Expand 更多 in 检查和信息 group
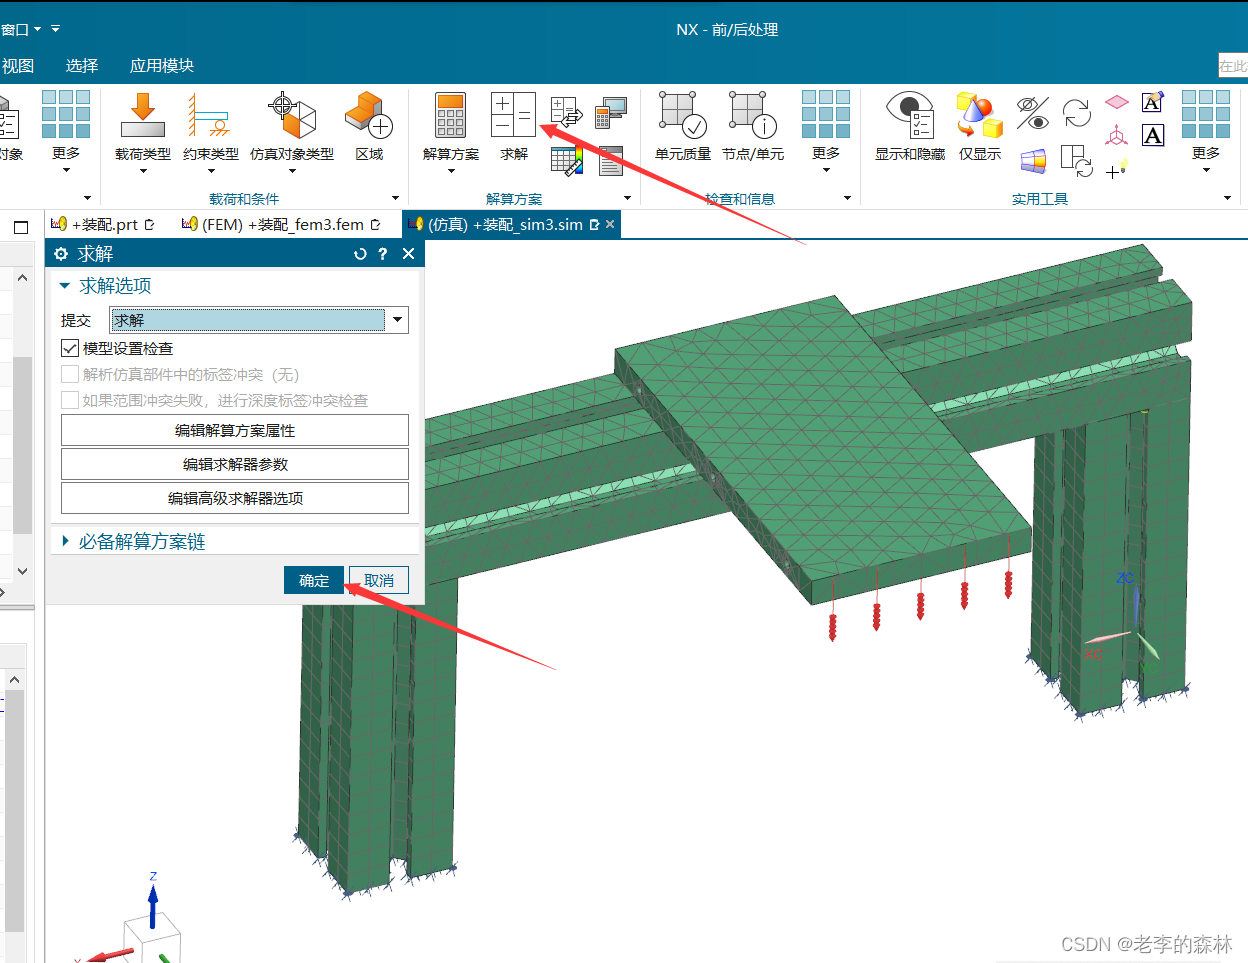1248x963 pixels. [x=826, y=132]
